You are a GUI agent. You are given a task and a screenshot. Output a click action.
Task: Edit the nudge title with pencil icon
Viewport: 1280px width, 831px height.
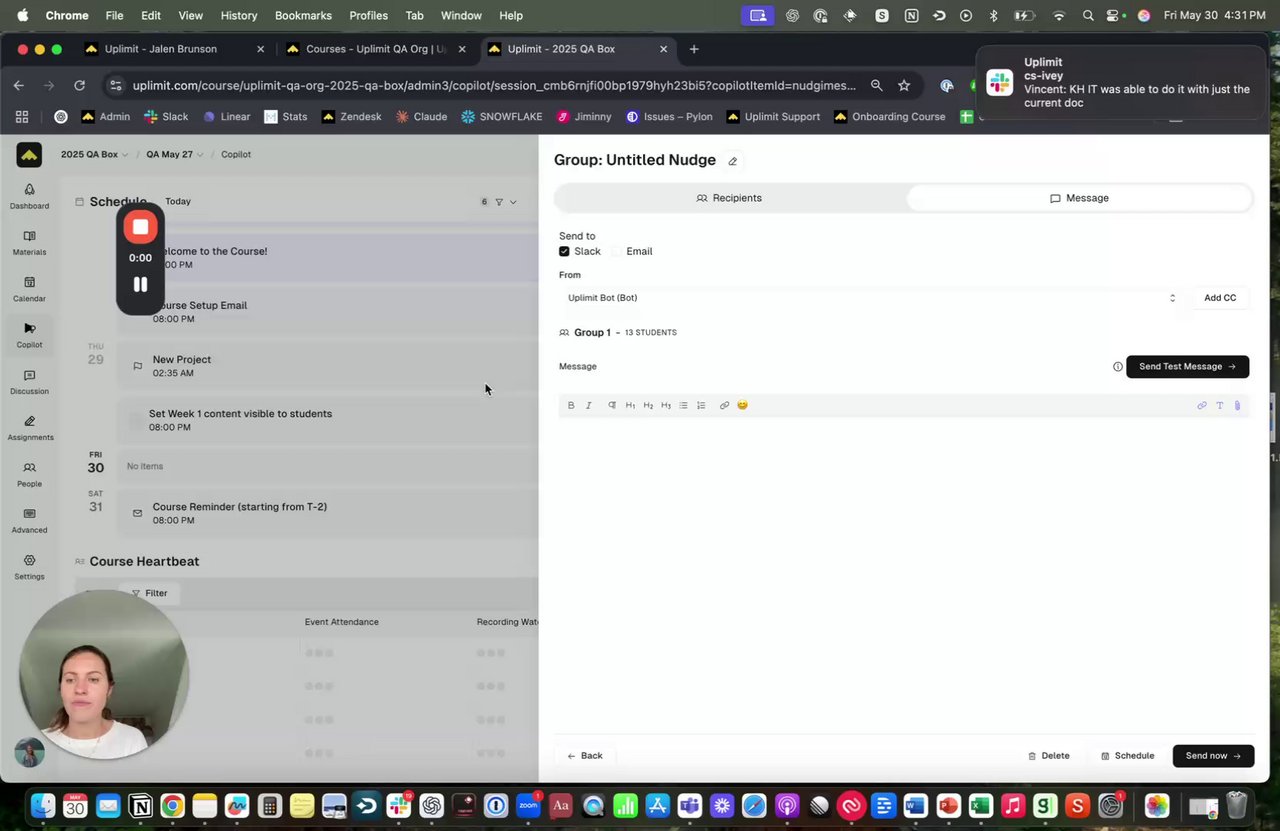click(732, 161)
